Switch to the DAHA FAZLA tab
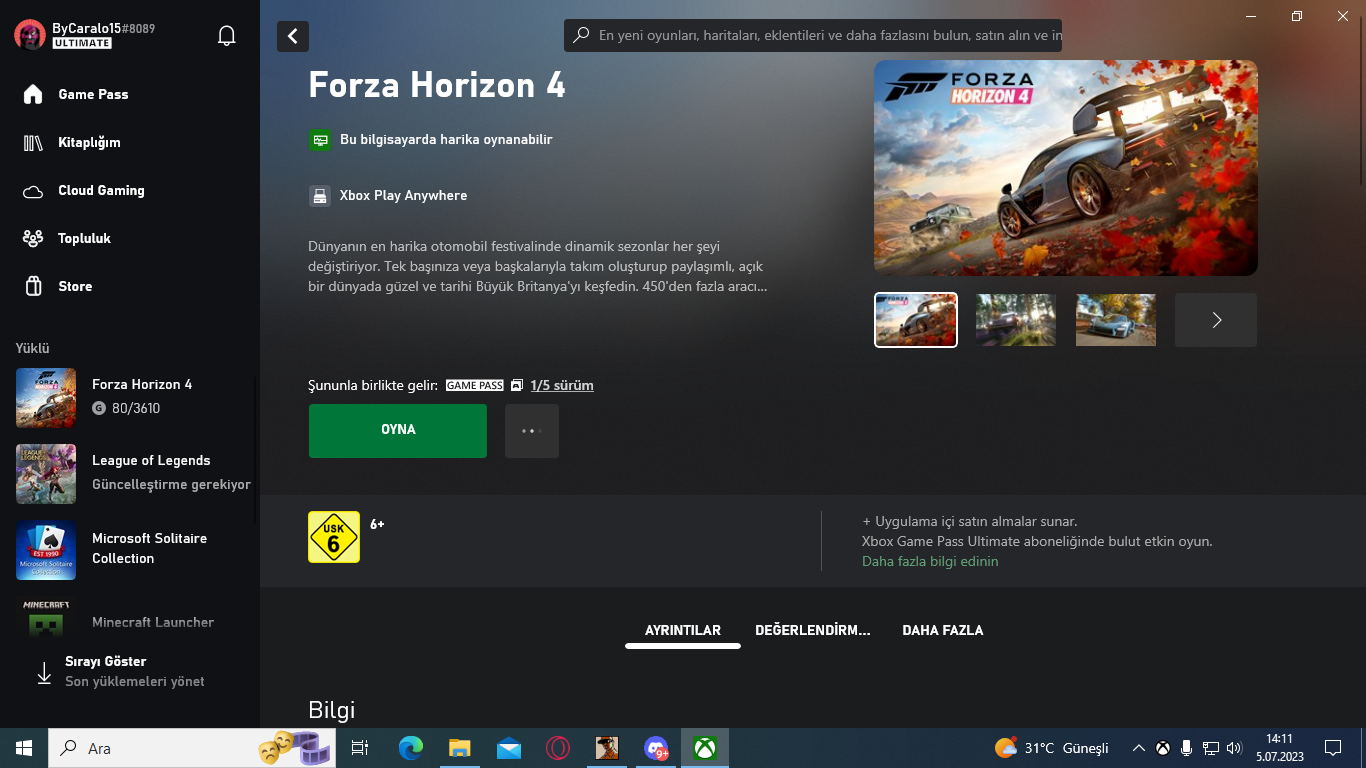 pos(943,631)
